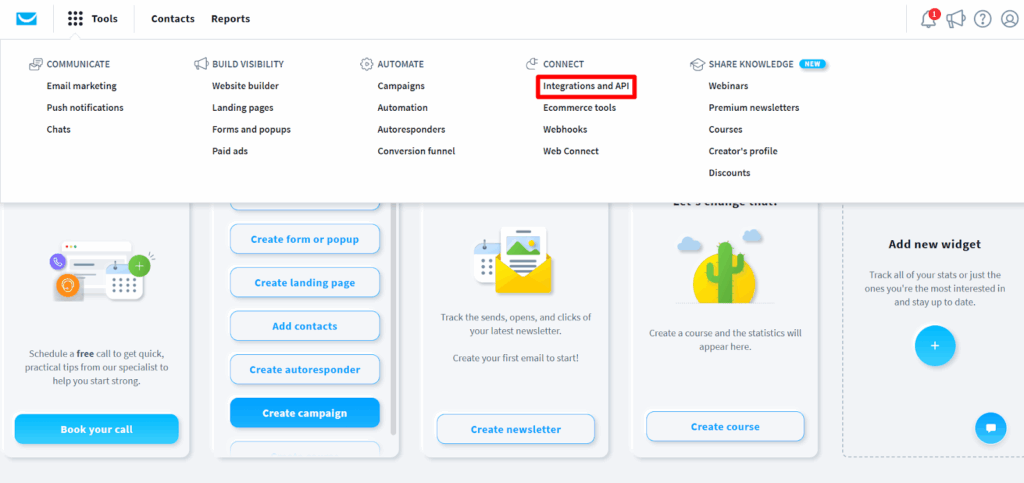Screen dimensions: 1024x483
Task: Select Email marketing
Action: [82, 86]
